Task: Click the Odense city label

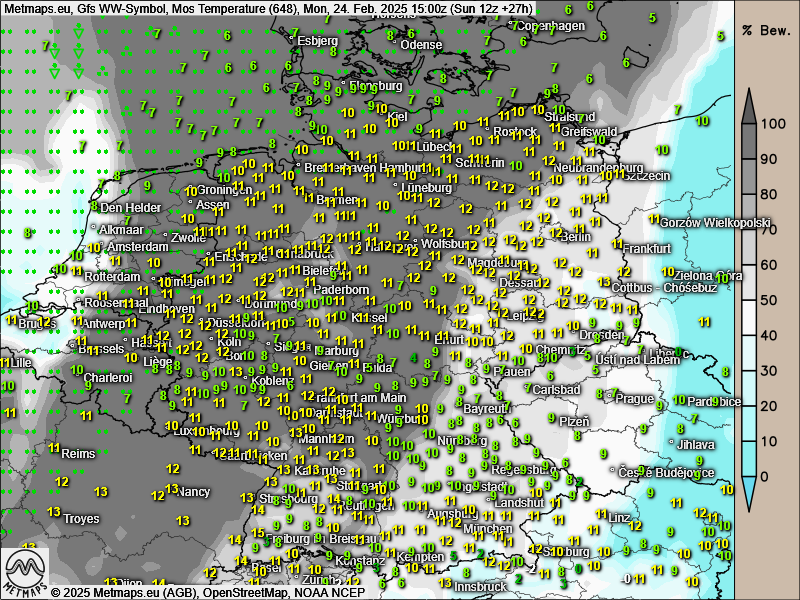Action: 421,45
